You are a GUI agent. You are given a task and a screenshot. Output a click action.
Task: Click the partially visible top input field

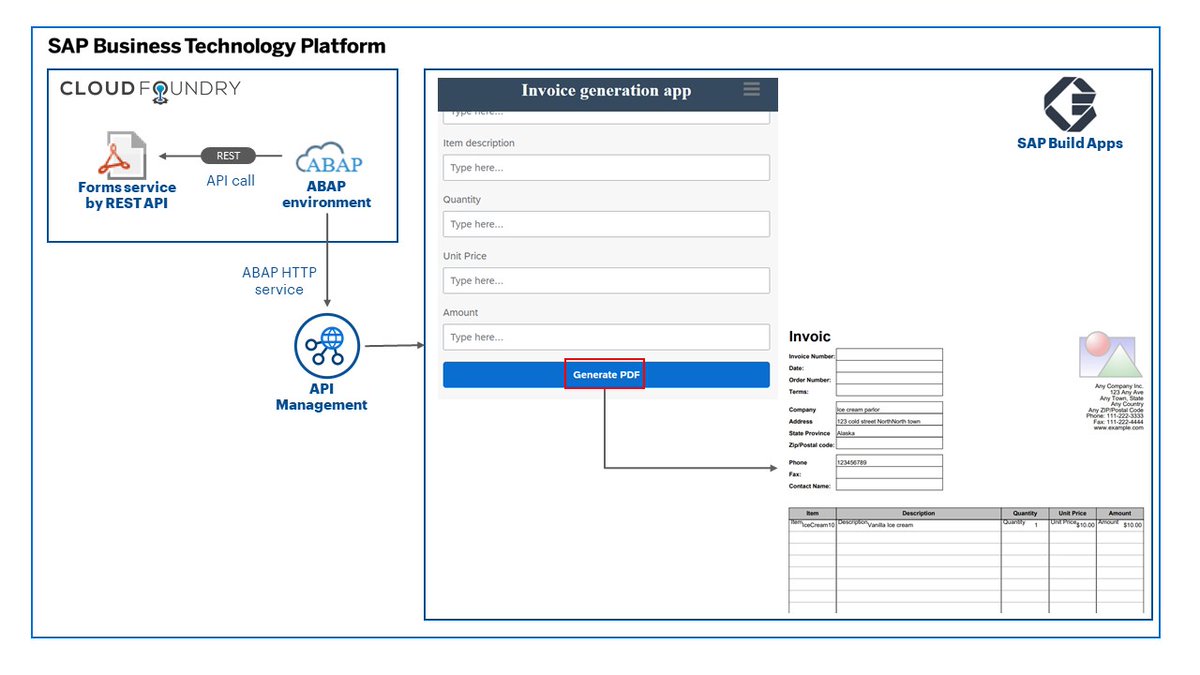[606, 117]
